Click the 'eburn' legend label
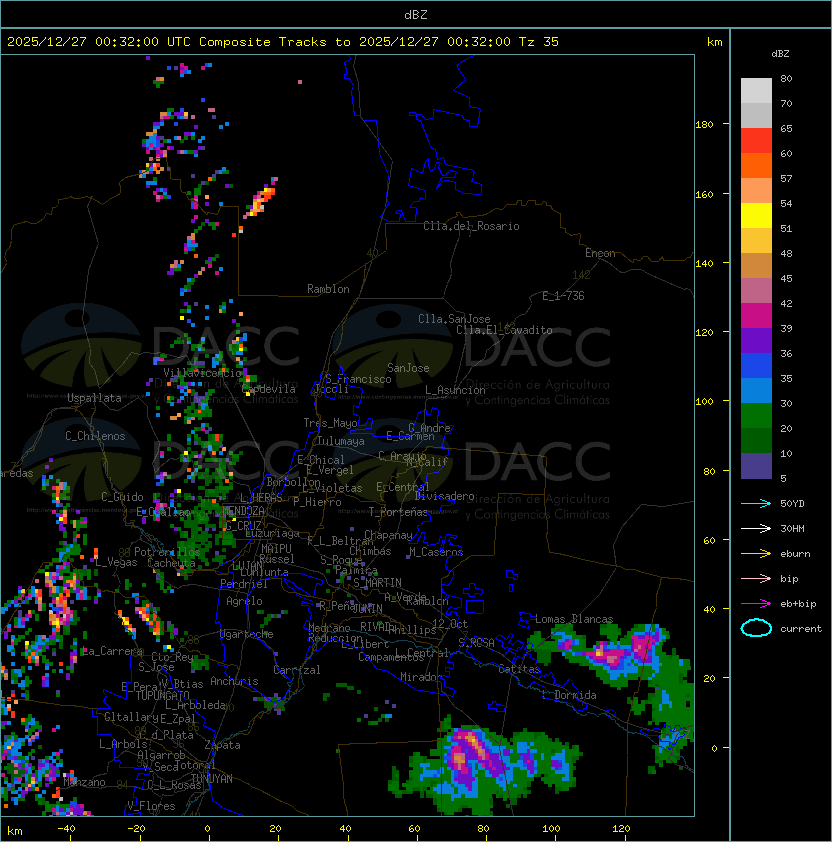832x842 pixels. coord(795,554)
